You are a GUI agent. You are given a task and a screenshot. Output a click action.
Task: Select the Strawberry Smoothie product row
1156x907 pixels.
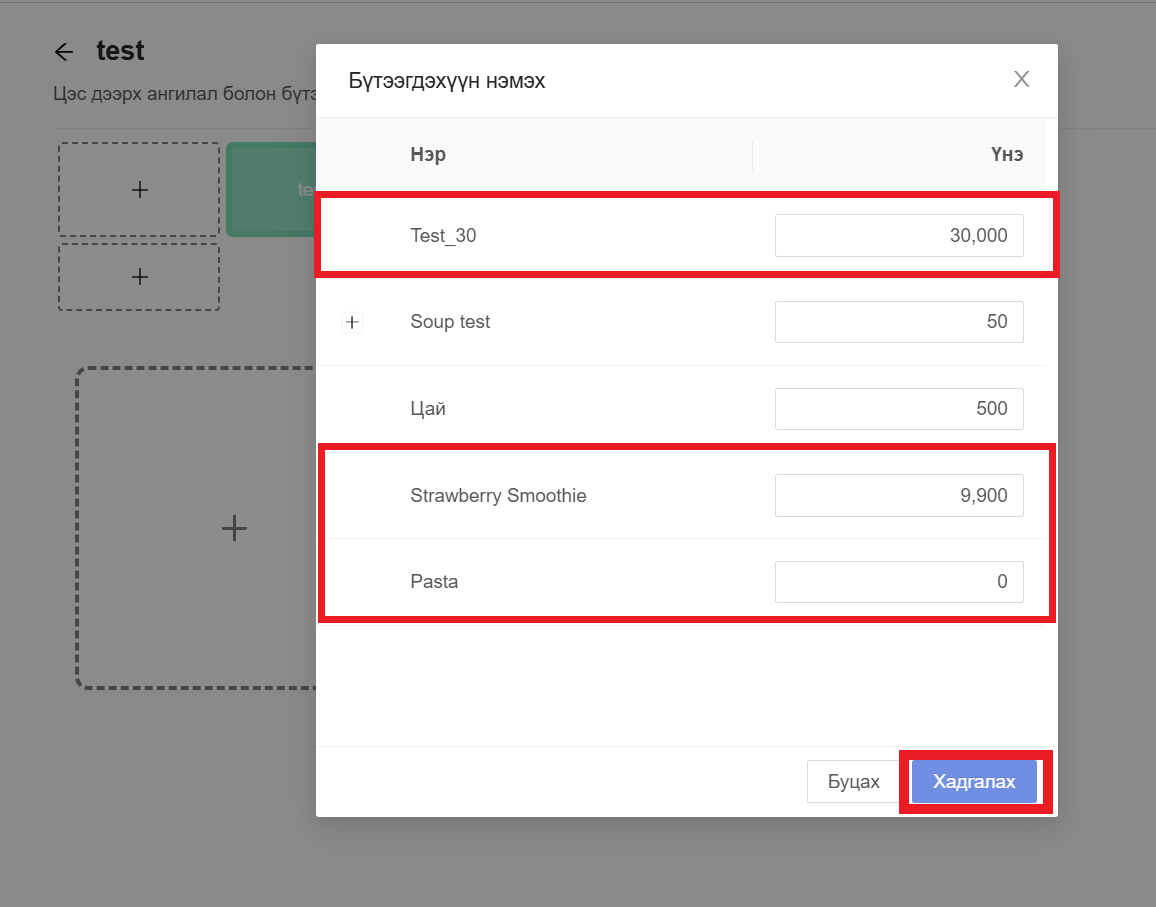click(498, 496)
